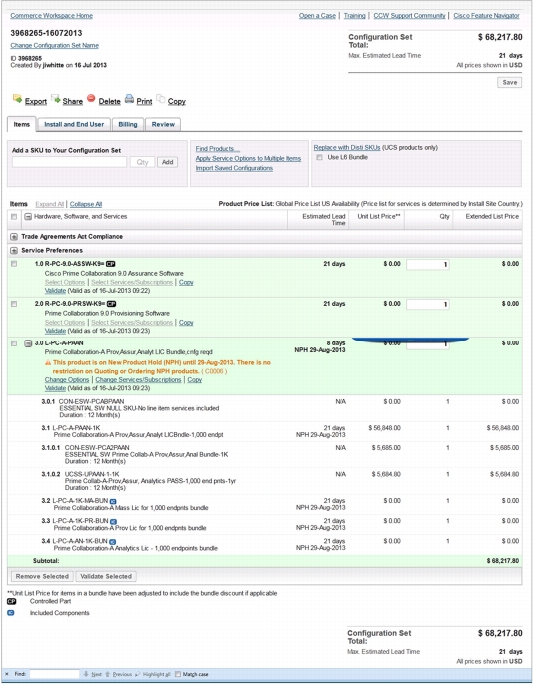This screenshot has width=534, height=686.
Task: Click Change Configuration Set Name link
Action: [x=55, y=46]
